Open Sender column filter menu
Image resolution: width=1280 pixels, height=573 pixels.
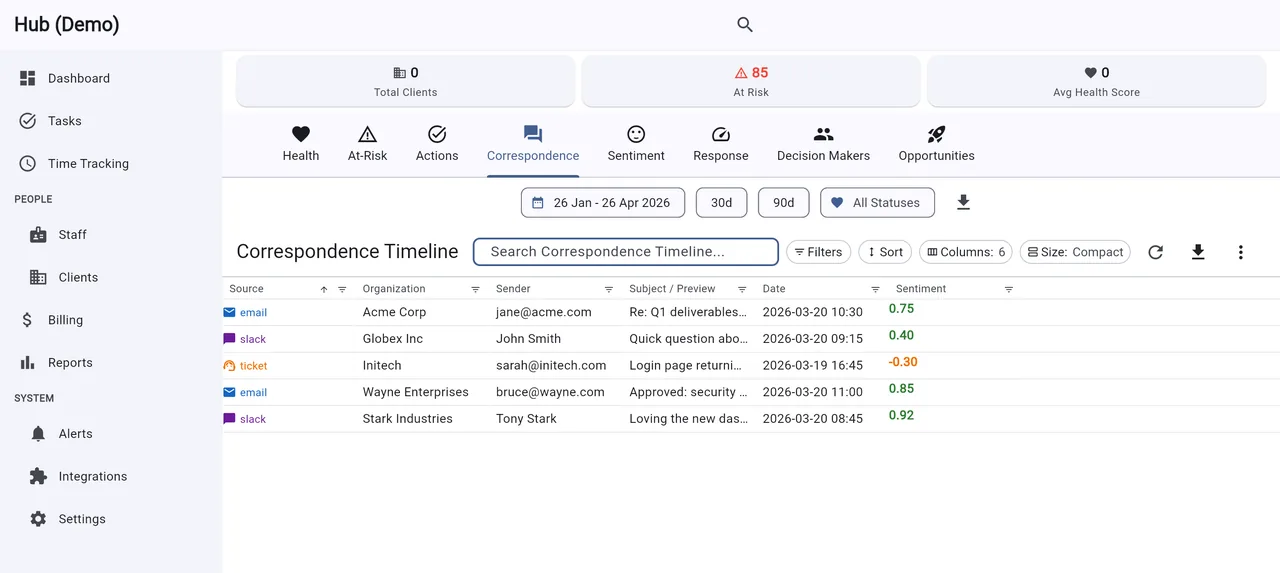[609, 289]
